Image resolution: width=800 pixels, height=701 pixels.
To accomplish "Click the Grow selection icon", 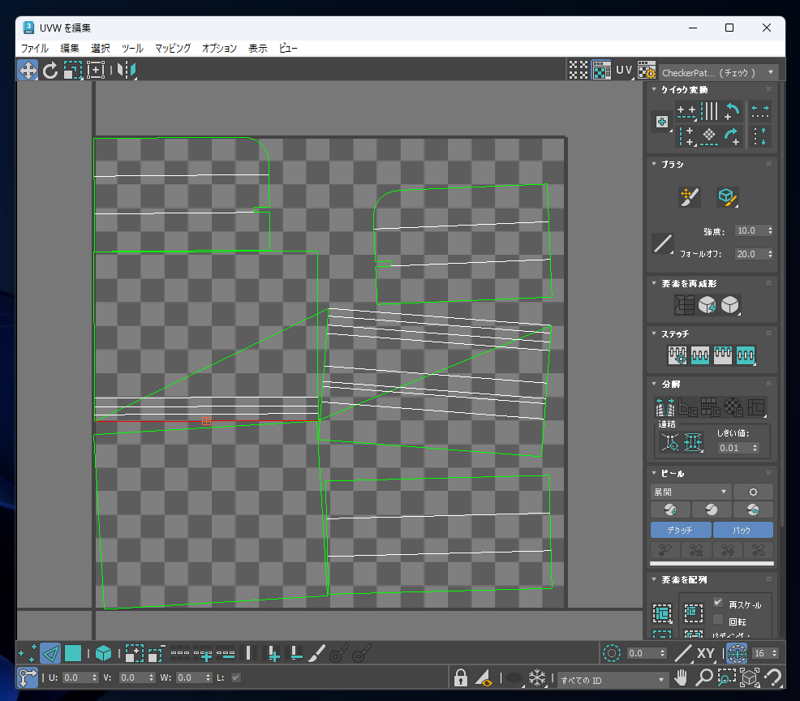I will click(134, 653).
